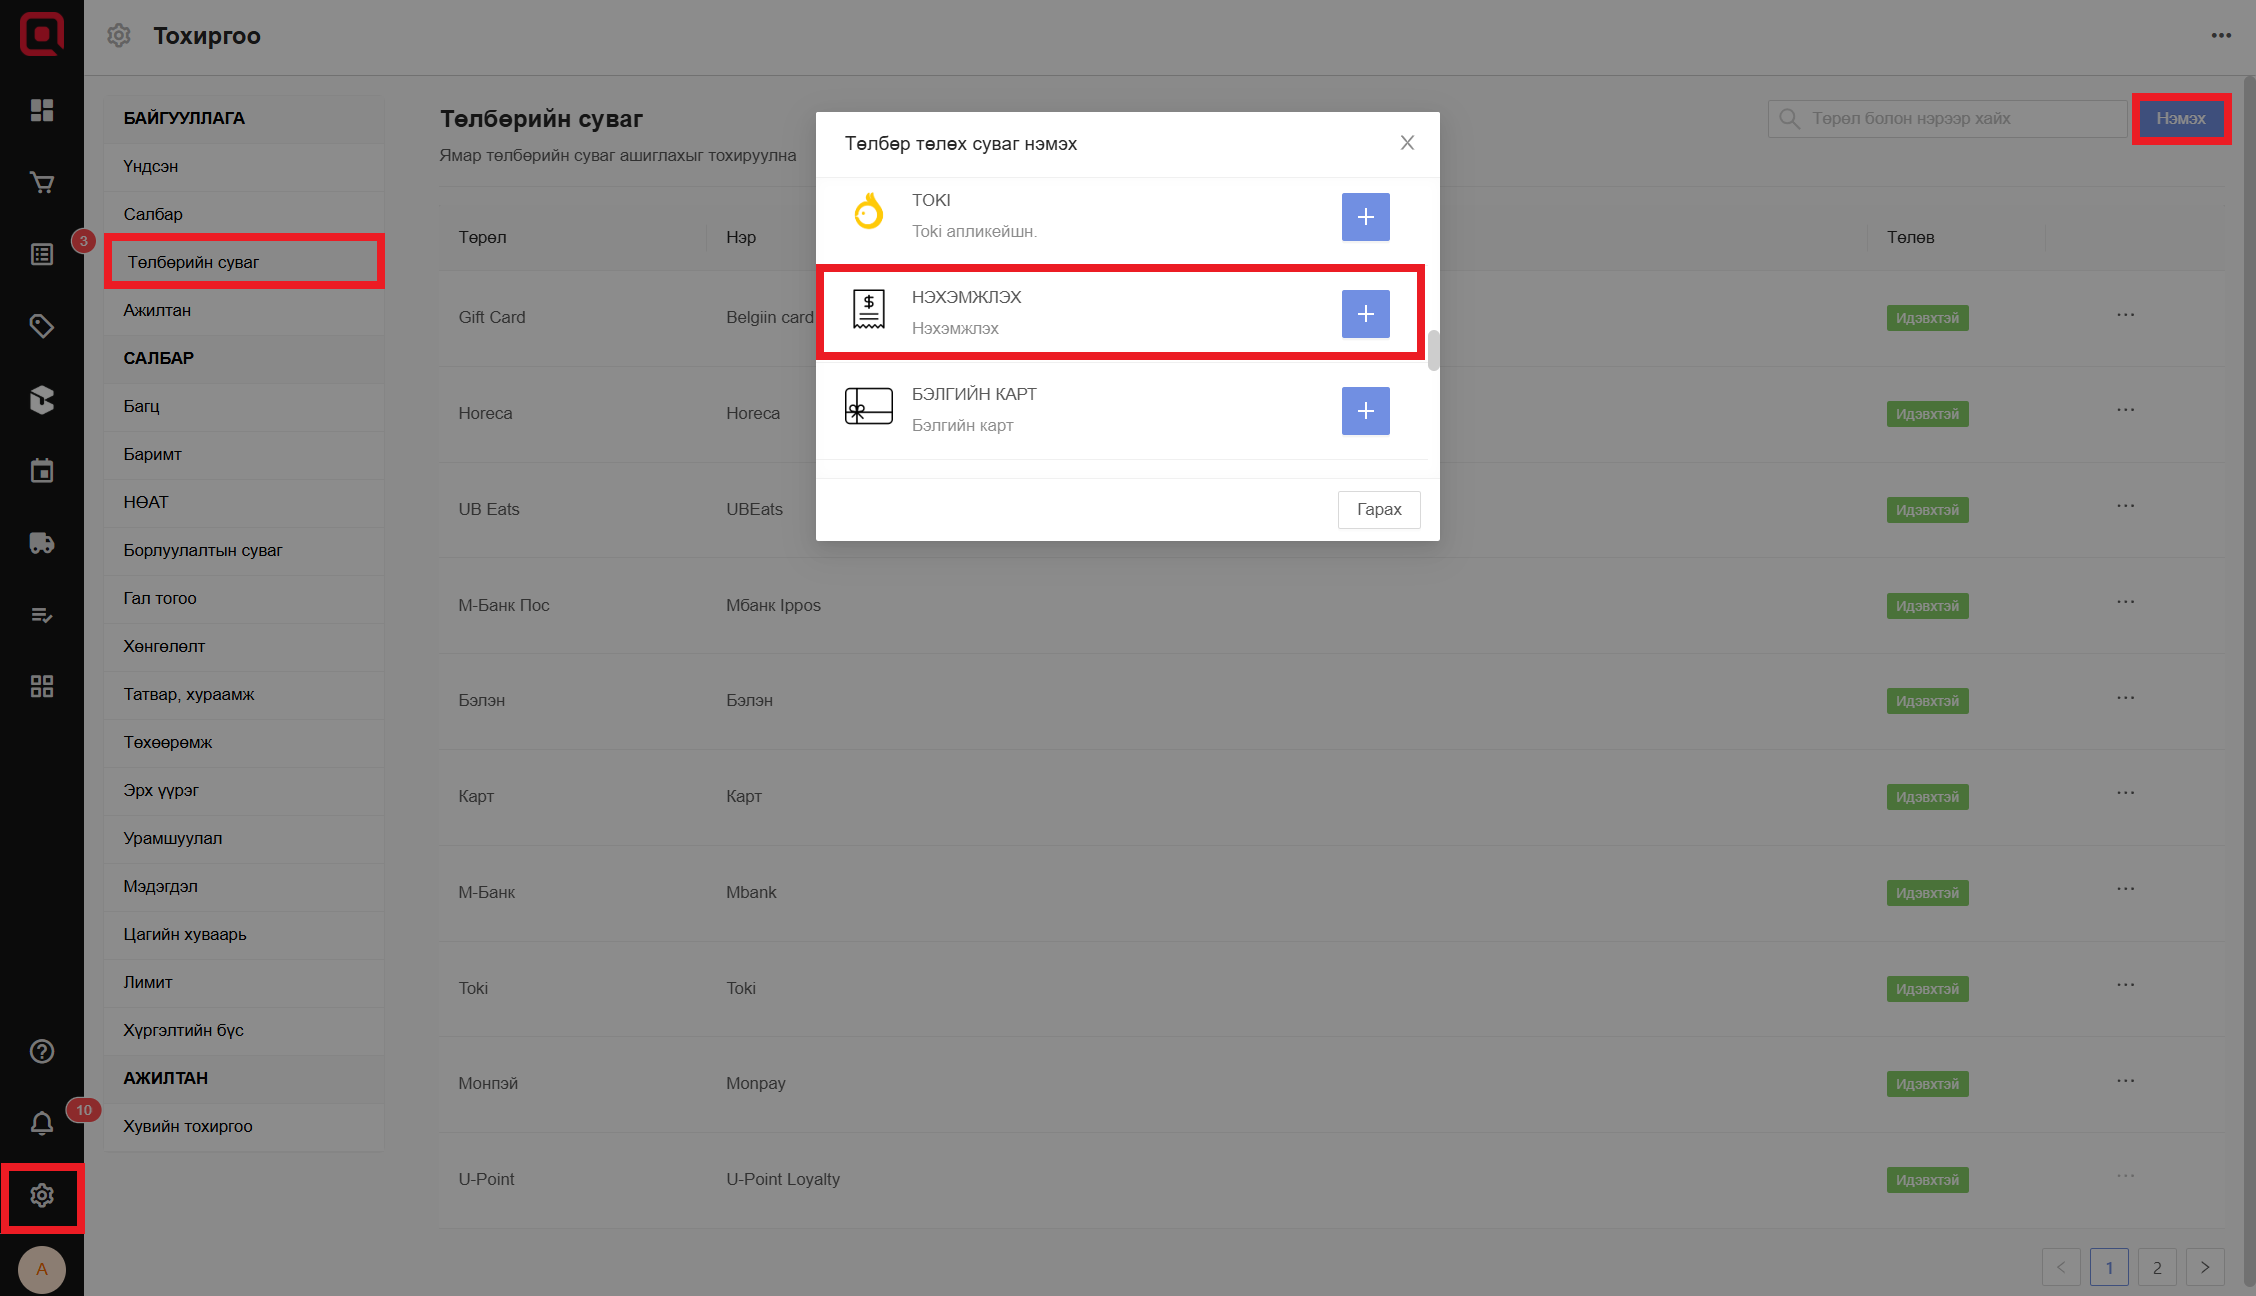Close the add payment channel dialog
This screenshot has height=1296, width=2256.
(1407, 143)
